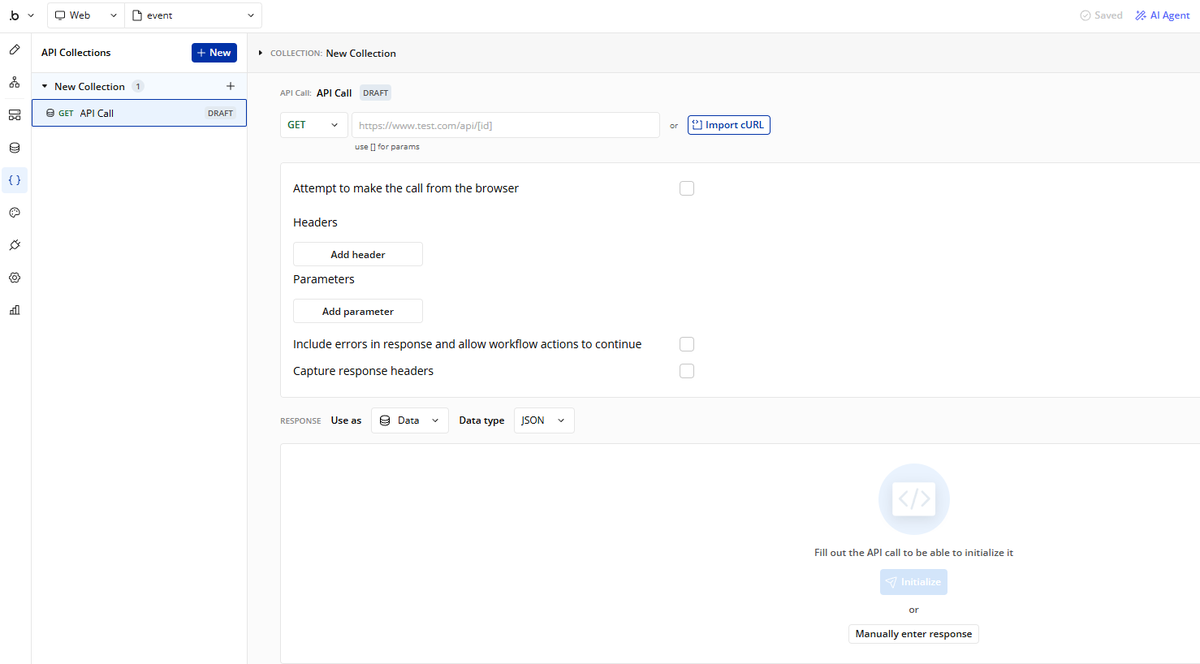Click the New Collection title in header
This screenshot has height=664, width=1200.
coord(361,53)
